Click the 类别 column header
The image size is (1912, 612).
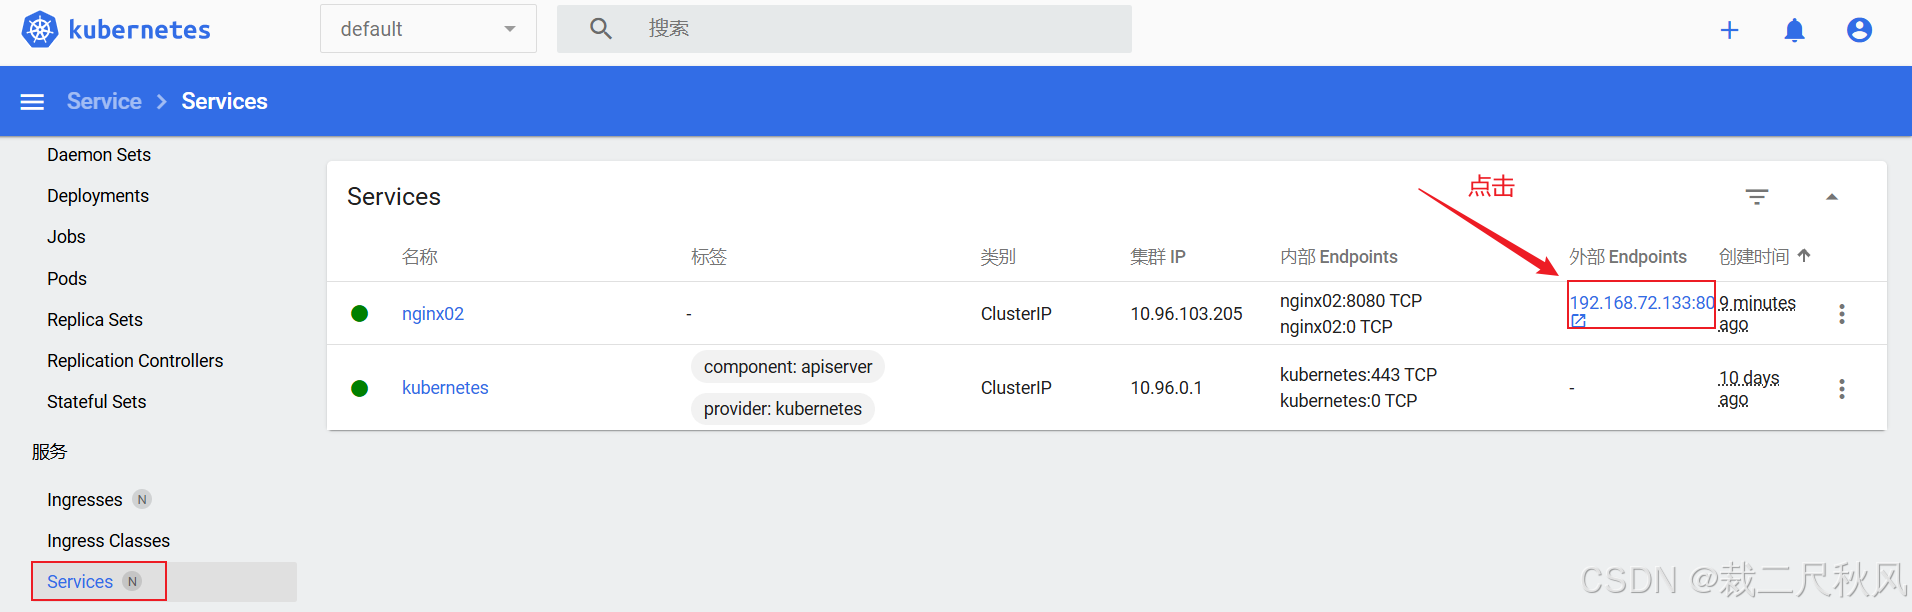998,257
